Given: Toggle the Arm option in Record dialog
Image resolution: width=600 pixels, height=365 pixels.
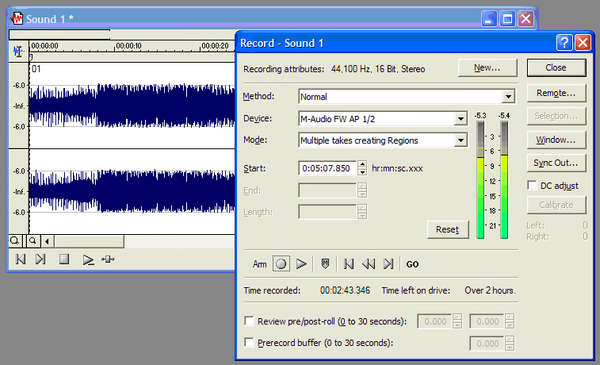Looking at the screenshot, I should [259, 264].
